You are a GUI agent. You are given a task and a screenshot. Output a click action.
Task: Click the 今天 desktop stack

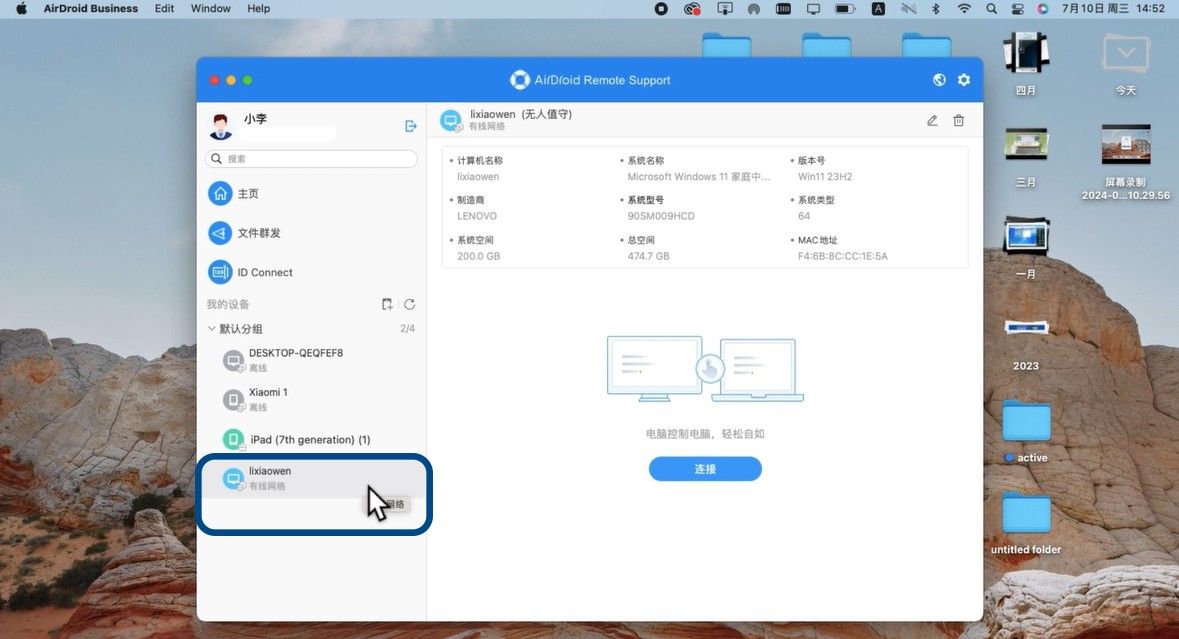[x=1126, y=63]
